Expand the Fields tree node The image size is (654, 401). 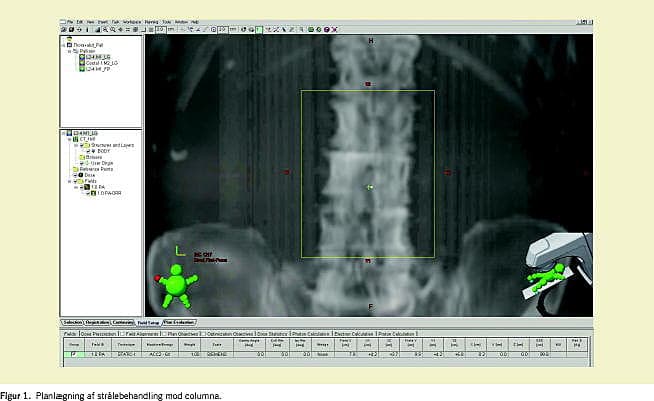[x=68, y=180]
